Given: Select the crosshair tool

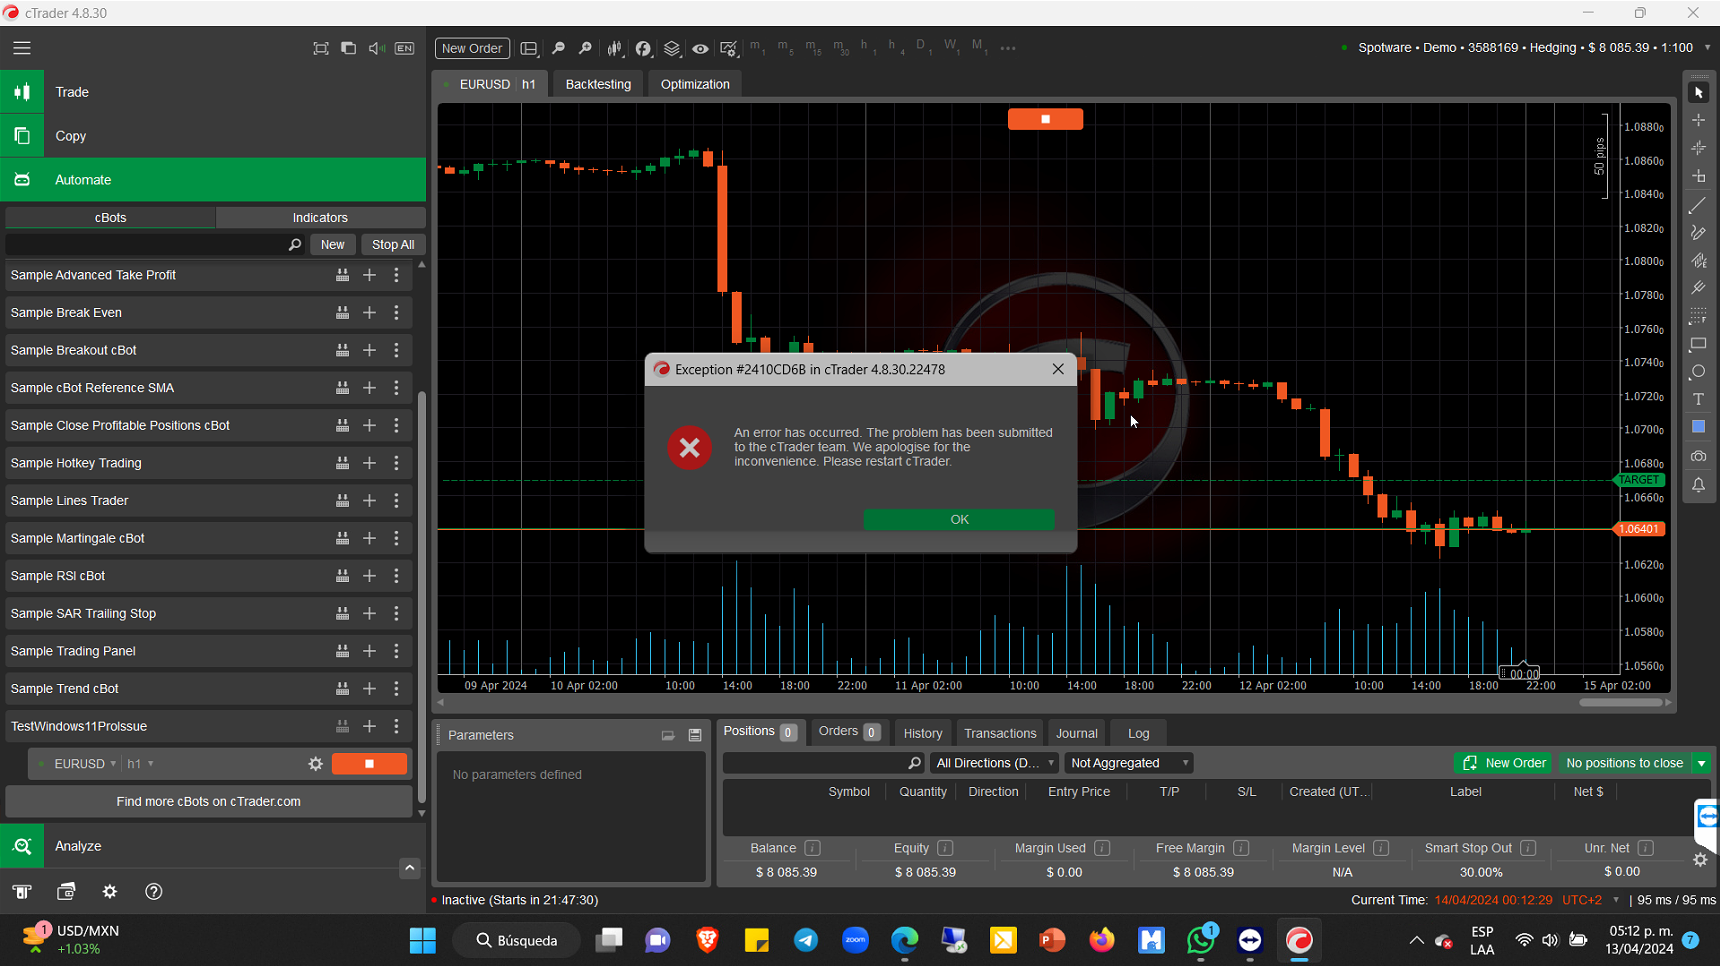Looking at the screenshot, I should (x=1698, y=120).
